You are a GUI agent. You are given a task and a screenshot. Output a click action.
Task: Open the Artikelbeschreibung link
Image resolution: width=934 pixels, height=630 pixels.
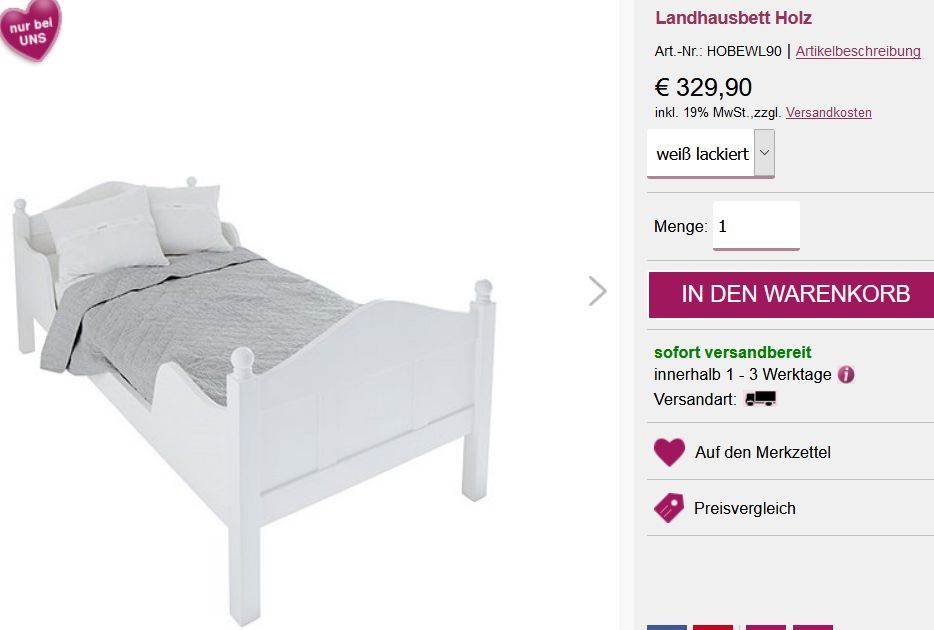[x=858, y=51]
